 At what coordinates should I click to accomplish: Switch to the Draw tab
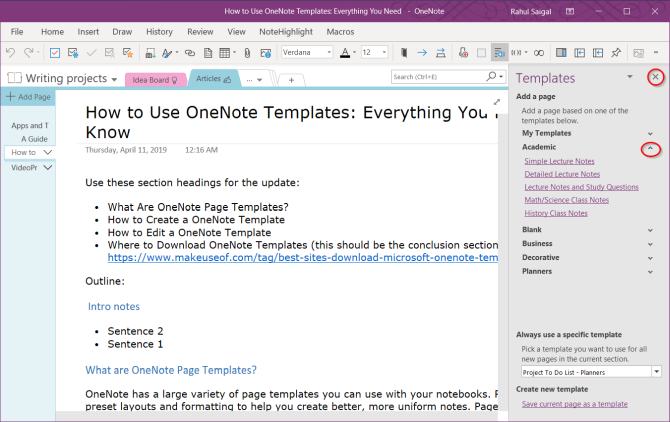coord(122,32)
